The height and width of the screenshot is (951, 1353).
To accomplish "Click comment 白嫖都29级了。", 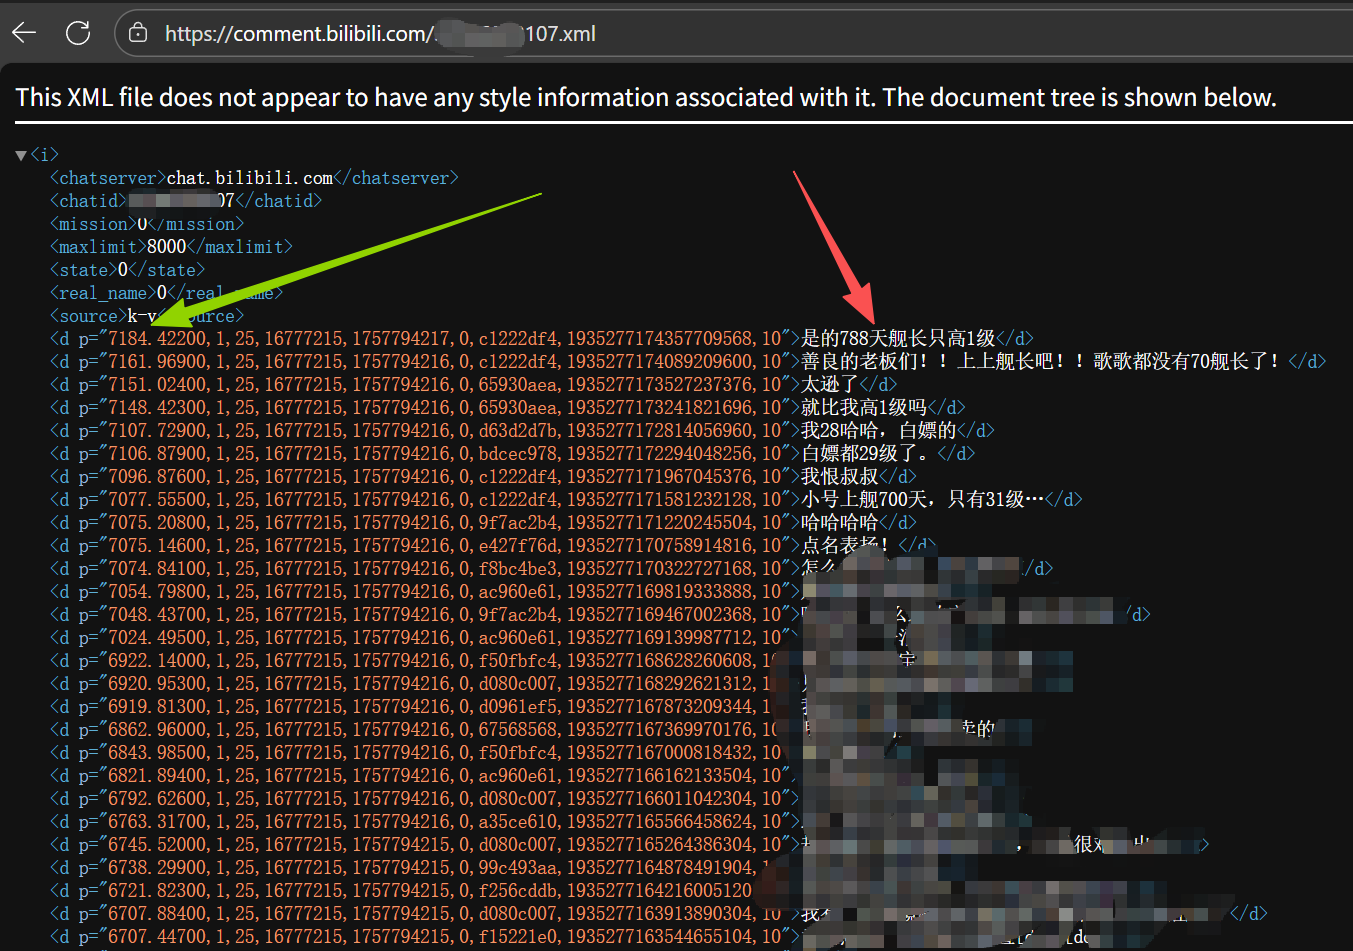I will (x=869, y=454).
